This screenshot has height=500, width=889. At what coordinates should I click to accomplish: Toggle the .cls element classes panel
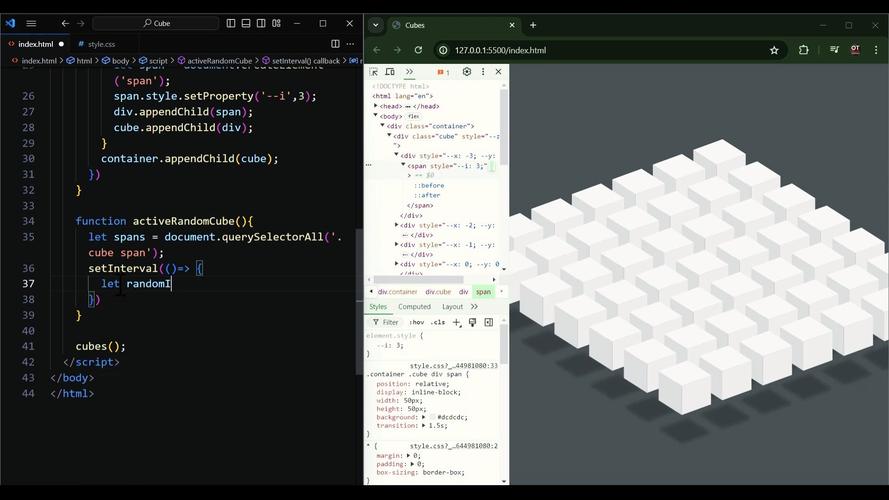437,322
